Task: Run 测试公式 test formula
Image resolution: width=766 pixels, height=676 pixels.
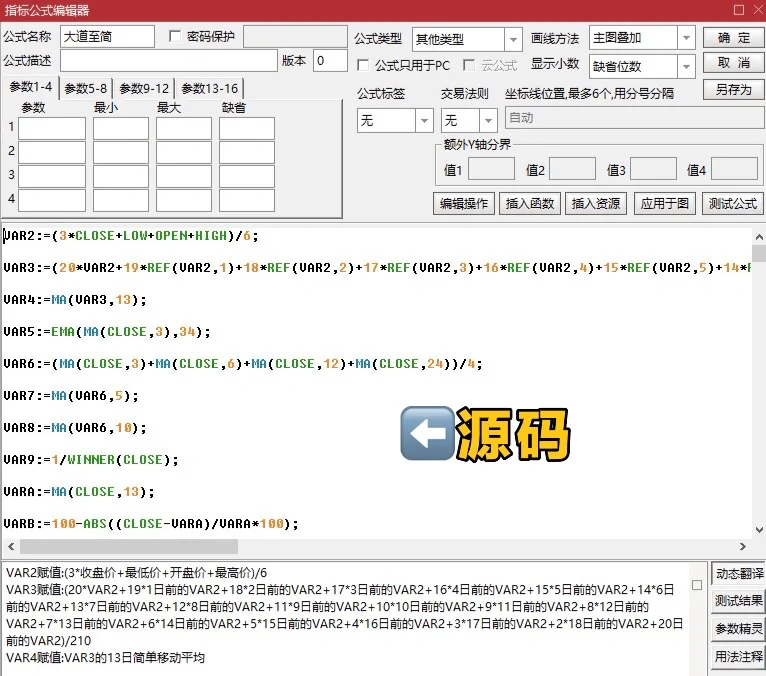Action: click(x=733, y=203)
